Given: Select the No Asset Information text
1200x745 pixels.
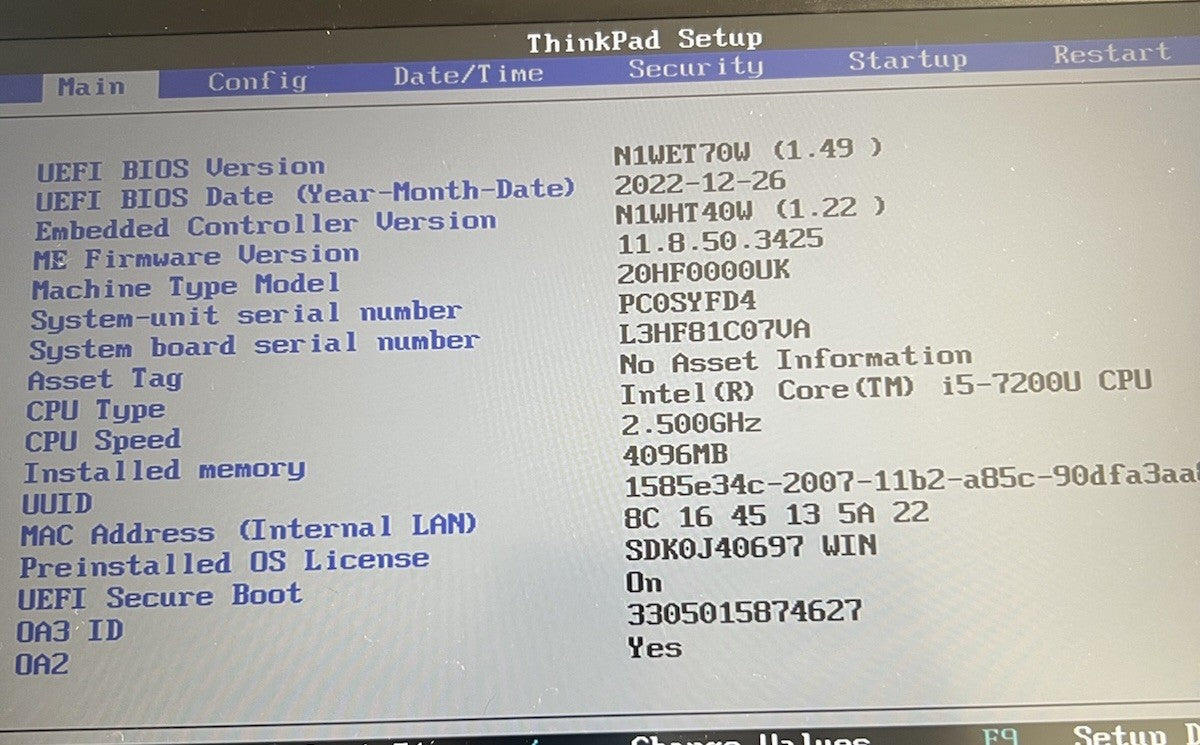Looking at the screenshot, I should click(x=795, y=360).
